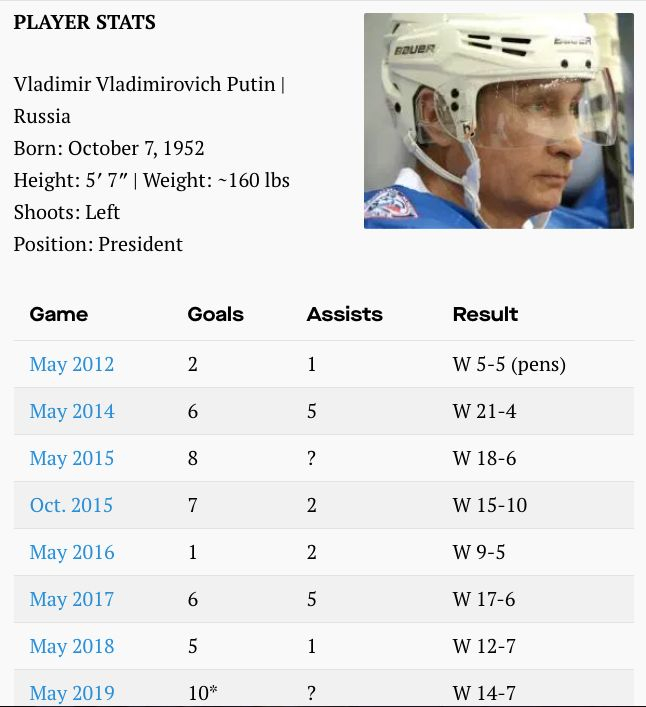The height and width of the screenshot is (707, 646).
Task: Select the "W 15-10" result cell
Action: [489, 505]
